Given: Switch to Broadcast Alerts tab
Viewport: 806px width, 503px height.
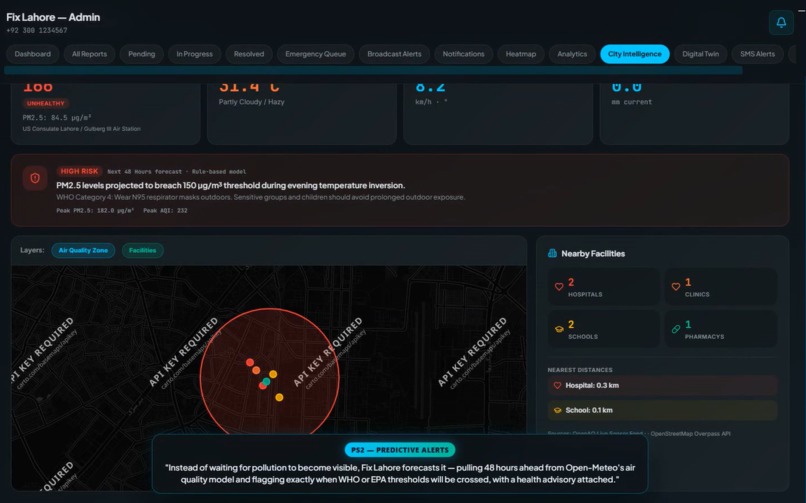Looking at the screenshot, I should click(394, 54).
